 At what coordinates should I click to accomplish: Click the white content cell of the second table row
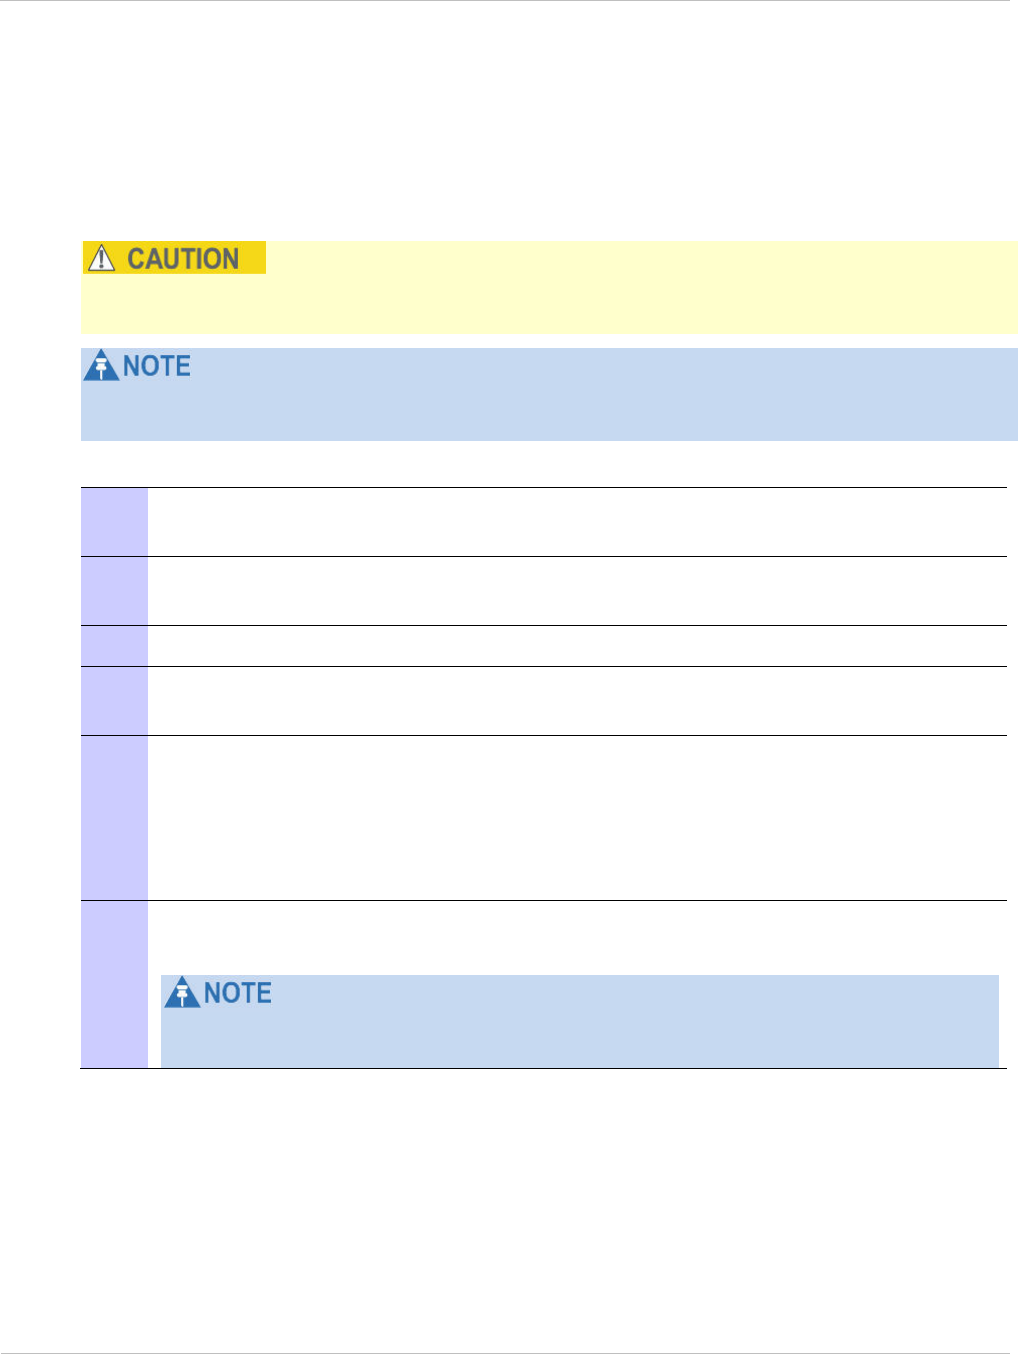pyautogui.click(x=577, y=591)
